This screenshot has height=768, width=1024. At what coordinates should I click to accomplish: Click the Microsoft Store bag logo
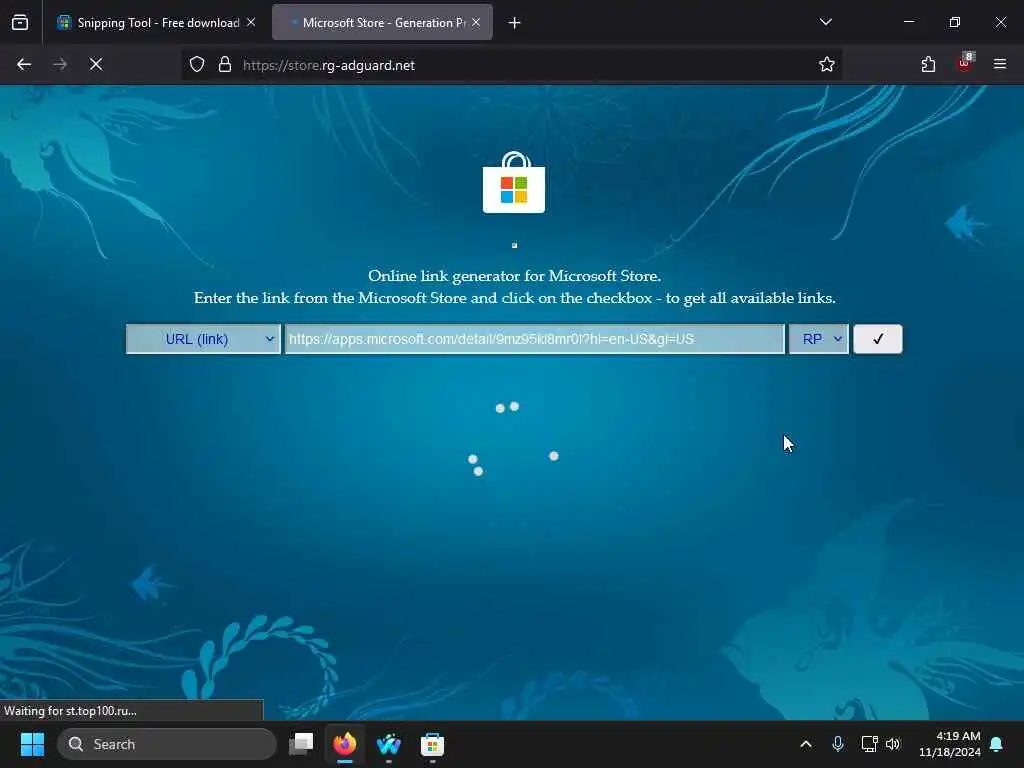click(x=514, y=183)
